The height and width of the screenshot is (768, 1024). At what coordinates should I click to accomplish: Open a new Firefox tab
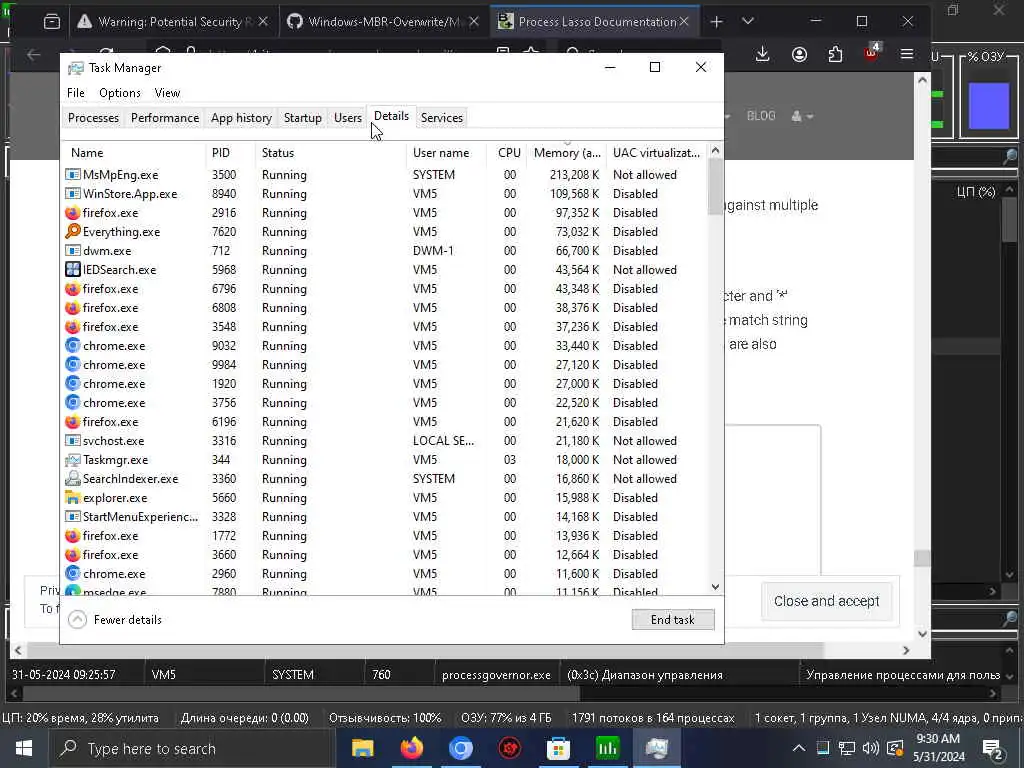[x=716, y=22]
